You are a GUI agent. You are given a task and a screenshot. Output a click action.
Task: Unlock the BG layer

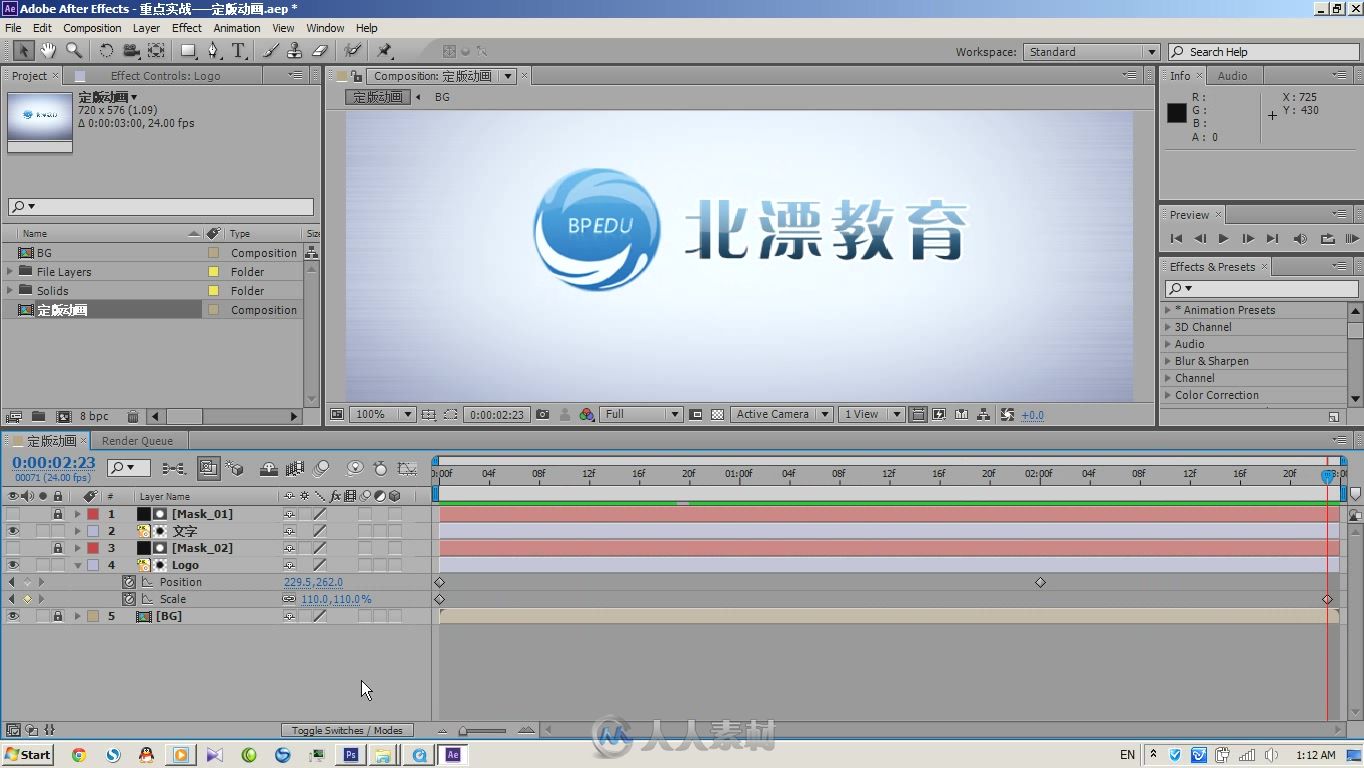pos(58,616)
